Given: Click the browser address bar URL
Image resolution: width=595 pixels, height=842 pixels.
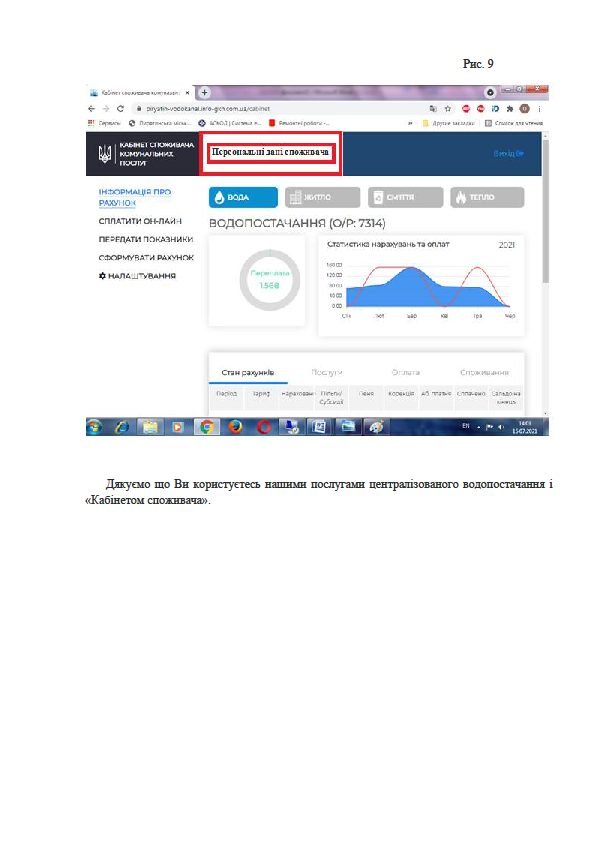Looking at the screenshot, I should tap(208, 108).
